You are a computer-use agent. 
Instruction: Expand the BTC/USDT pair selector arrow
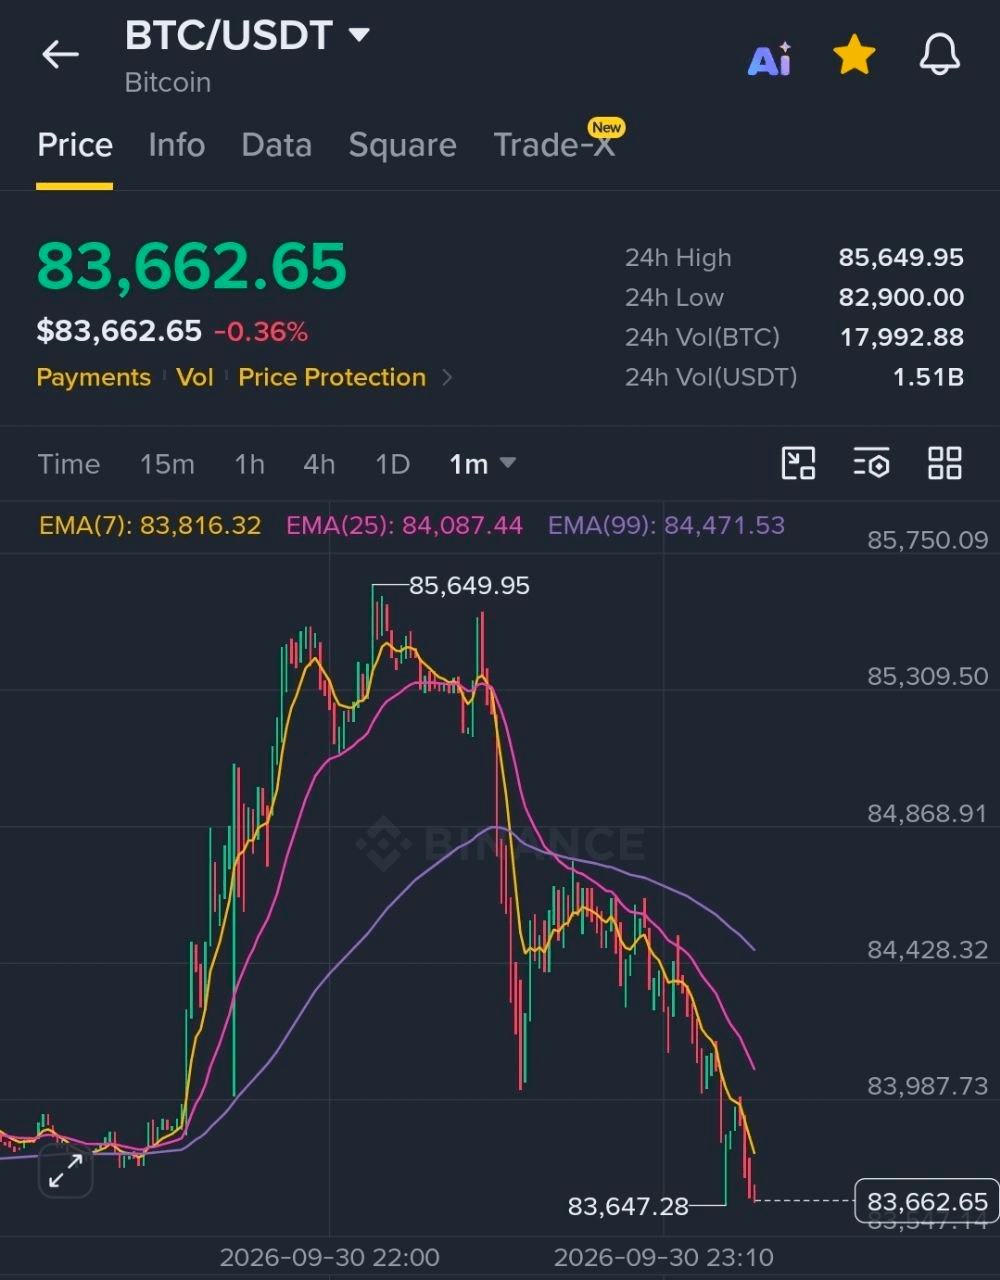[358, 36]
